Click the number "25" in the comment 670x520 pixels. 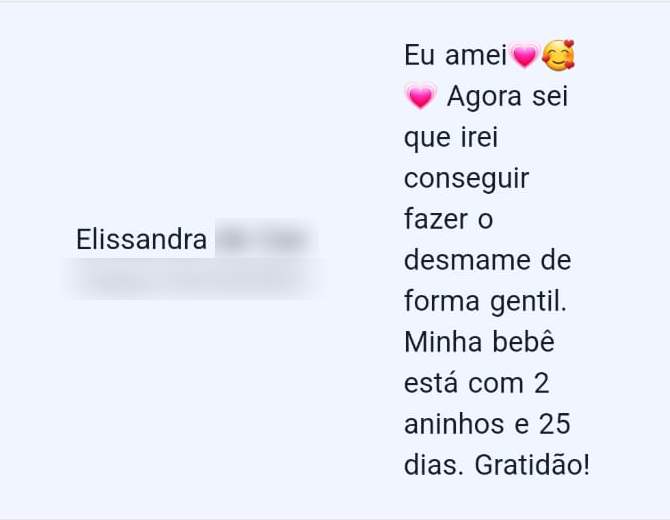pyautogui.click(x=554, y=424)
